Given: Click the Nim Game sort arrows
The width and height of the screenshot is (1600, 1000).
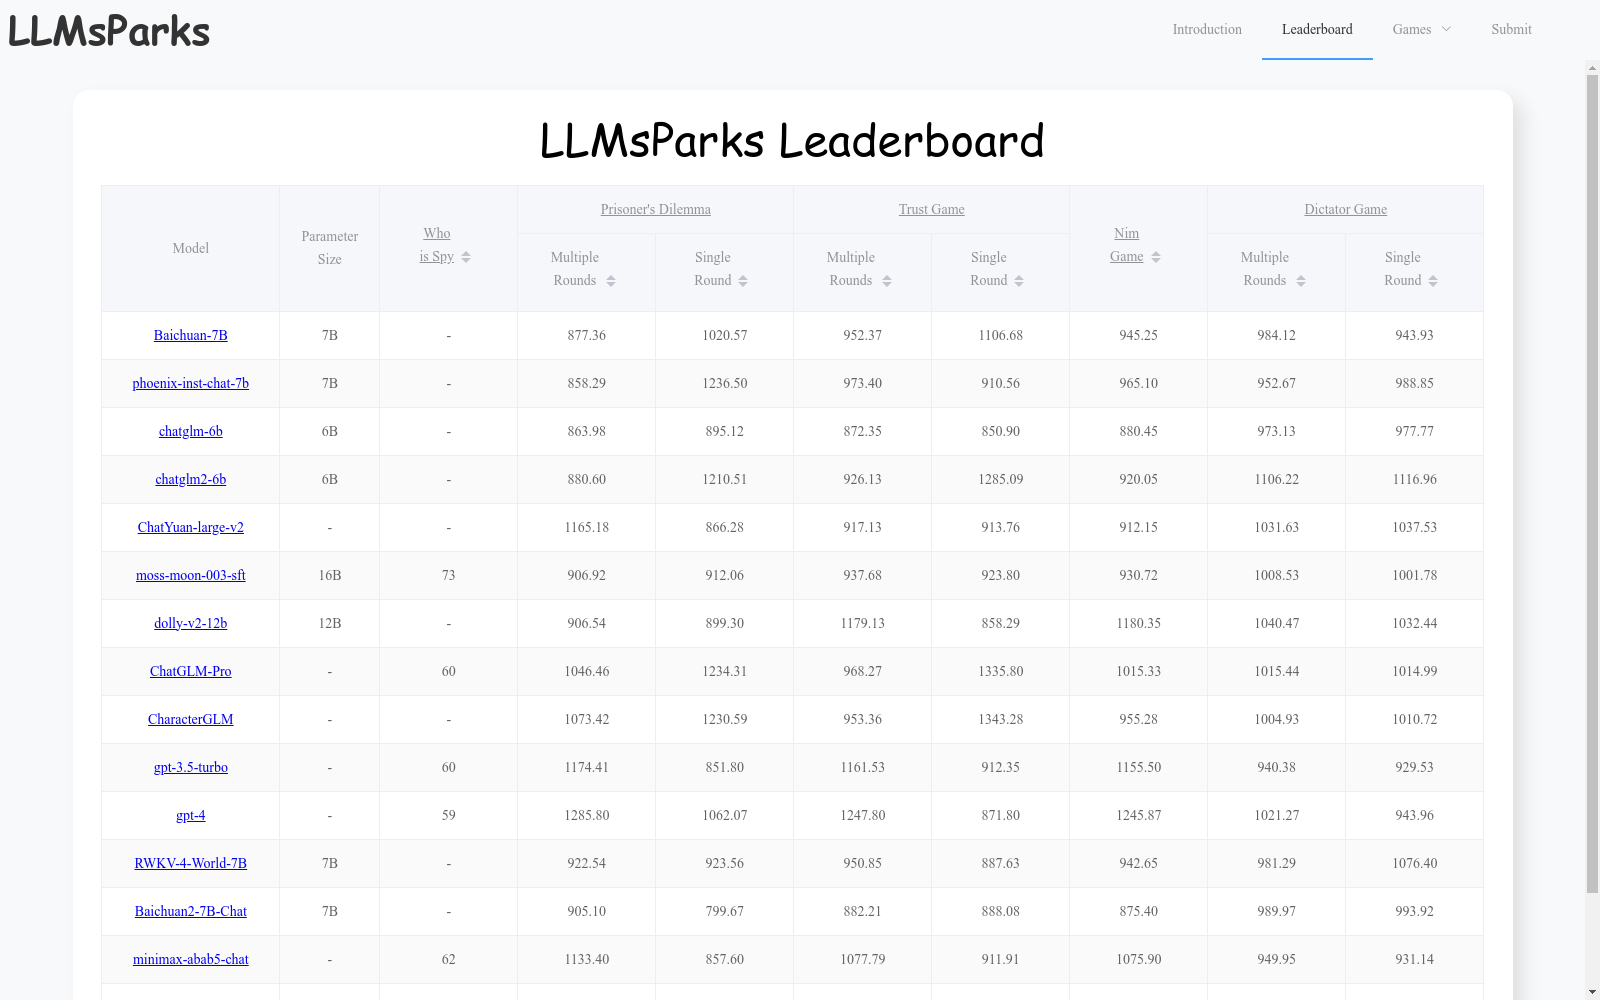Looking at the screenshot, I should coord(1156,257).
